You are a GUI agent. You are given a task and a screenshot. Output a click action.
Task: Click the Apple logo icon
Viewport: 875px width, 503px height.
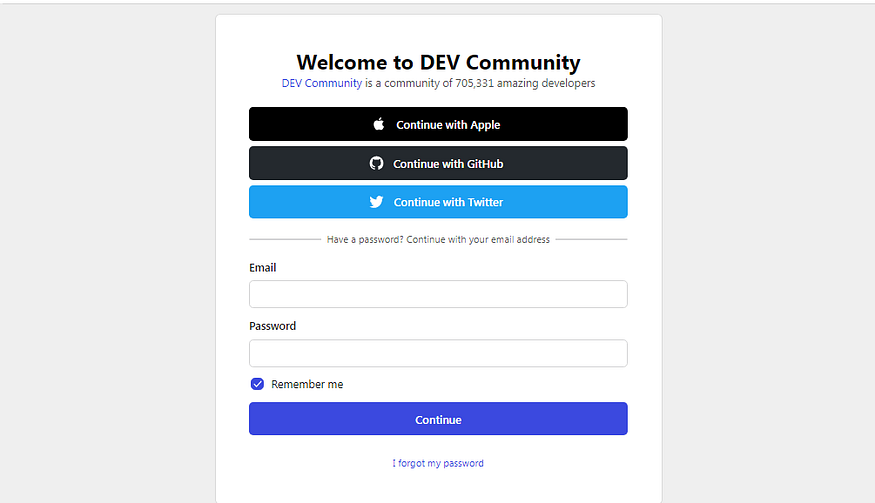(378, 124)
